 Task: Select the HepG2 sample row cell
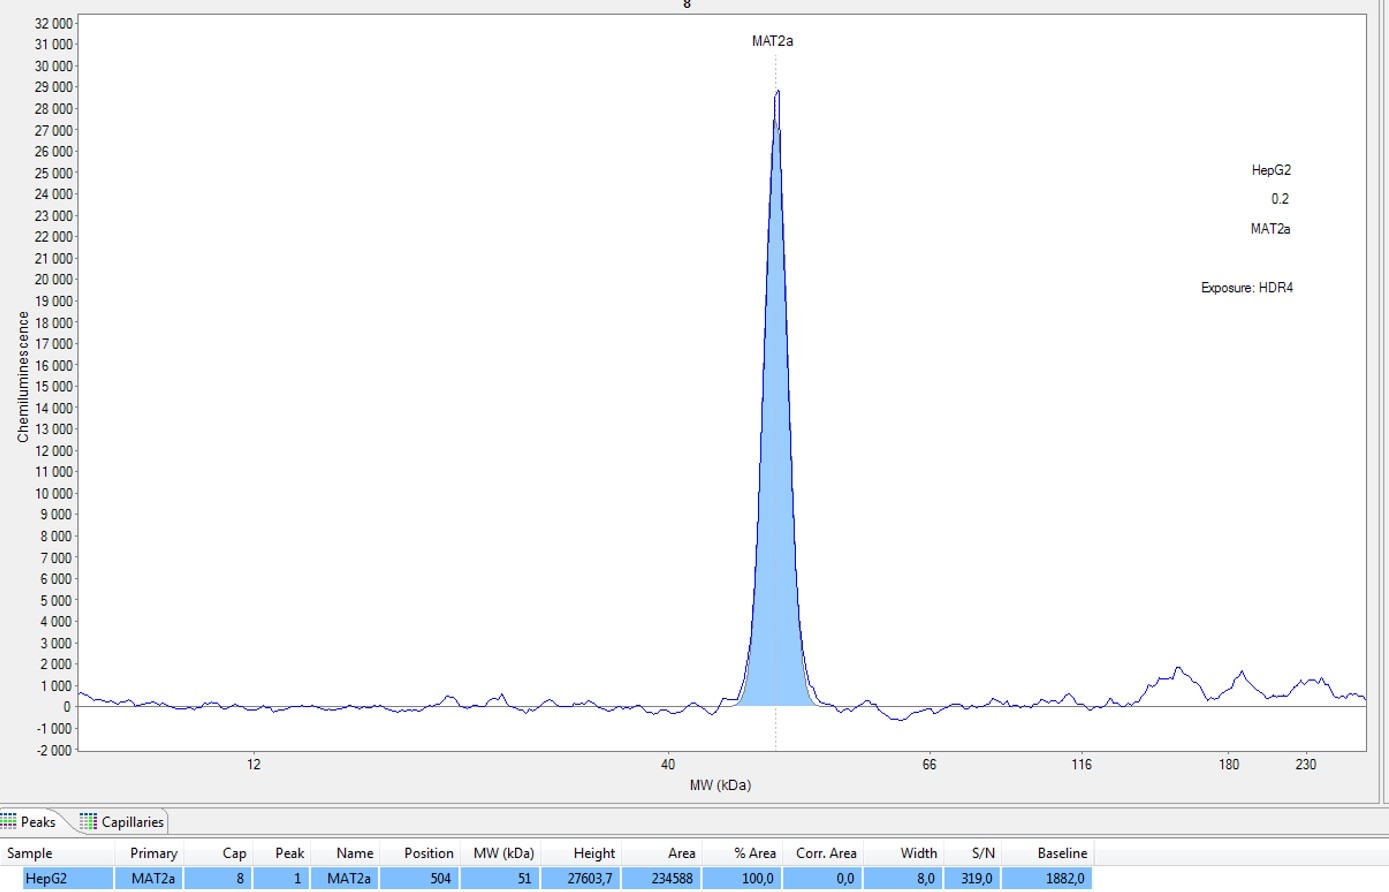(x=46, y=878)
